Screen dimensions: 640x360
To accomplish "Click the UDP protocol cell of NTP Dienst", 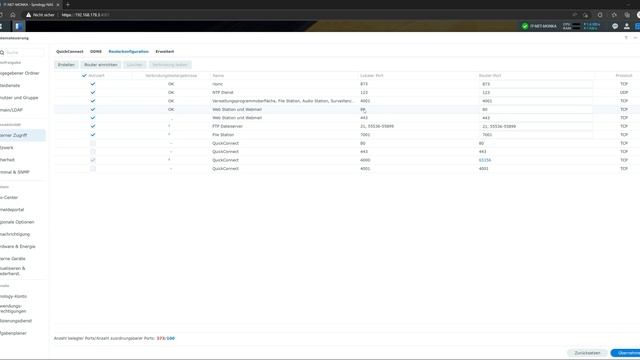I will 624,93.
